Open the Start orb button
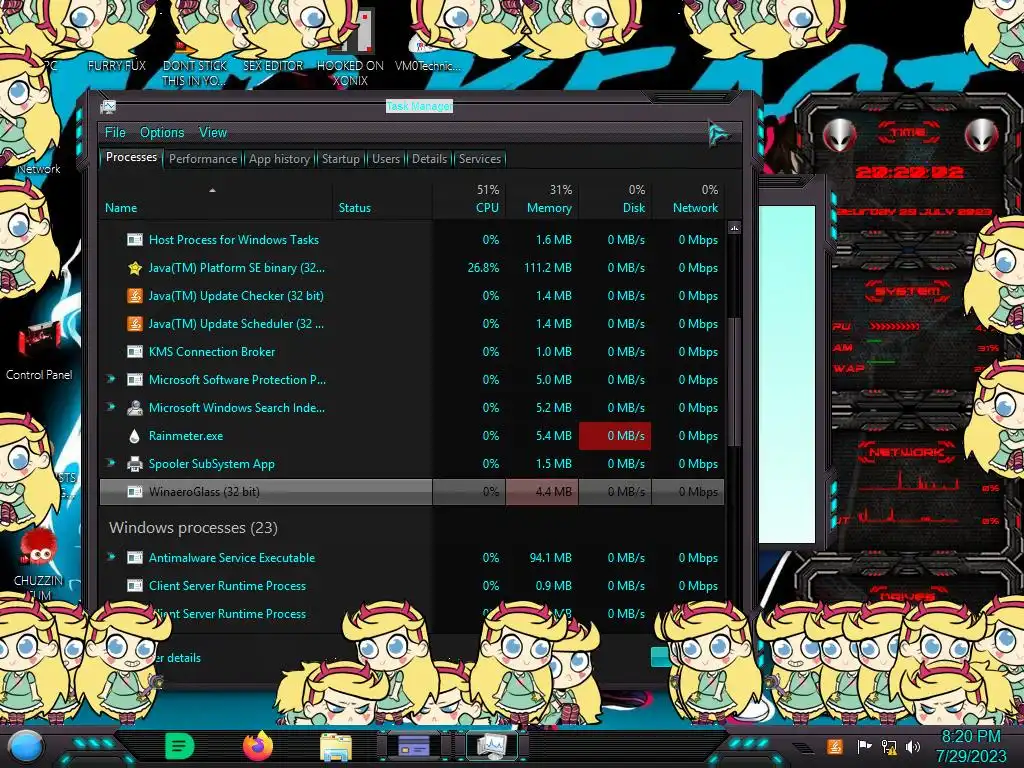 (26, 747)
